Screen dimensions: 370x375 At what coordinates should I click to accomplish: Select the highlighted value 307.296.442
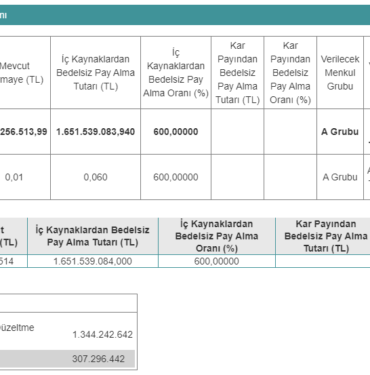[98, 359]
